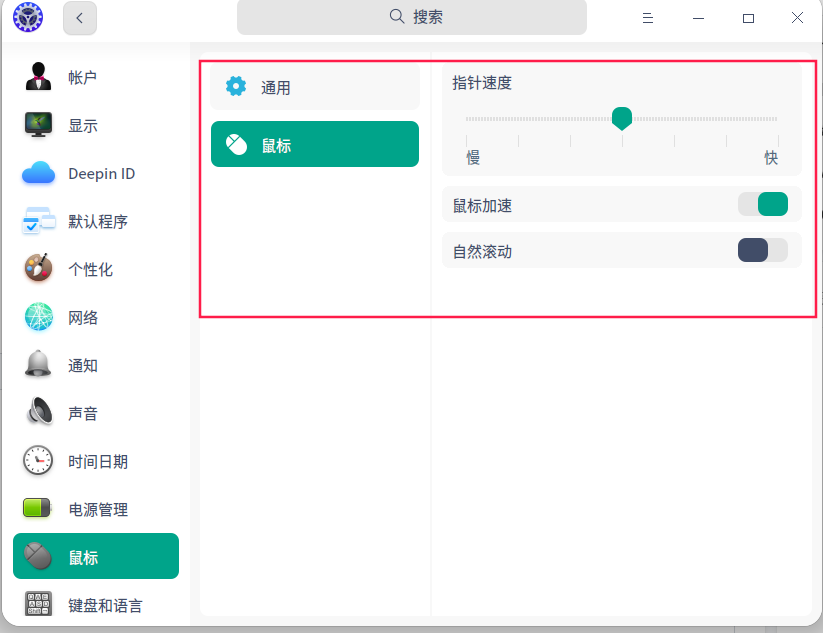Open the 声音 sound entry
The width and height of the screenshot is (823, 633).
pyautogui.click(x=96, y=413)
